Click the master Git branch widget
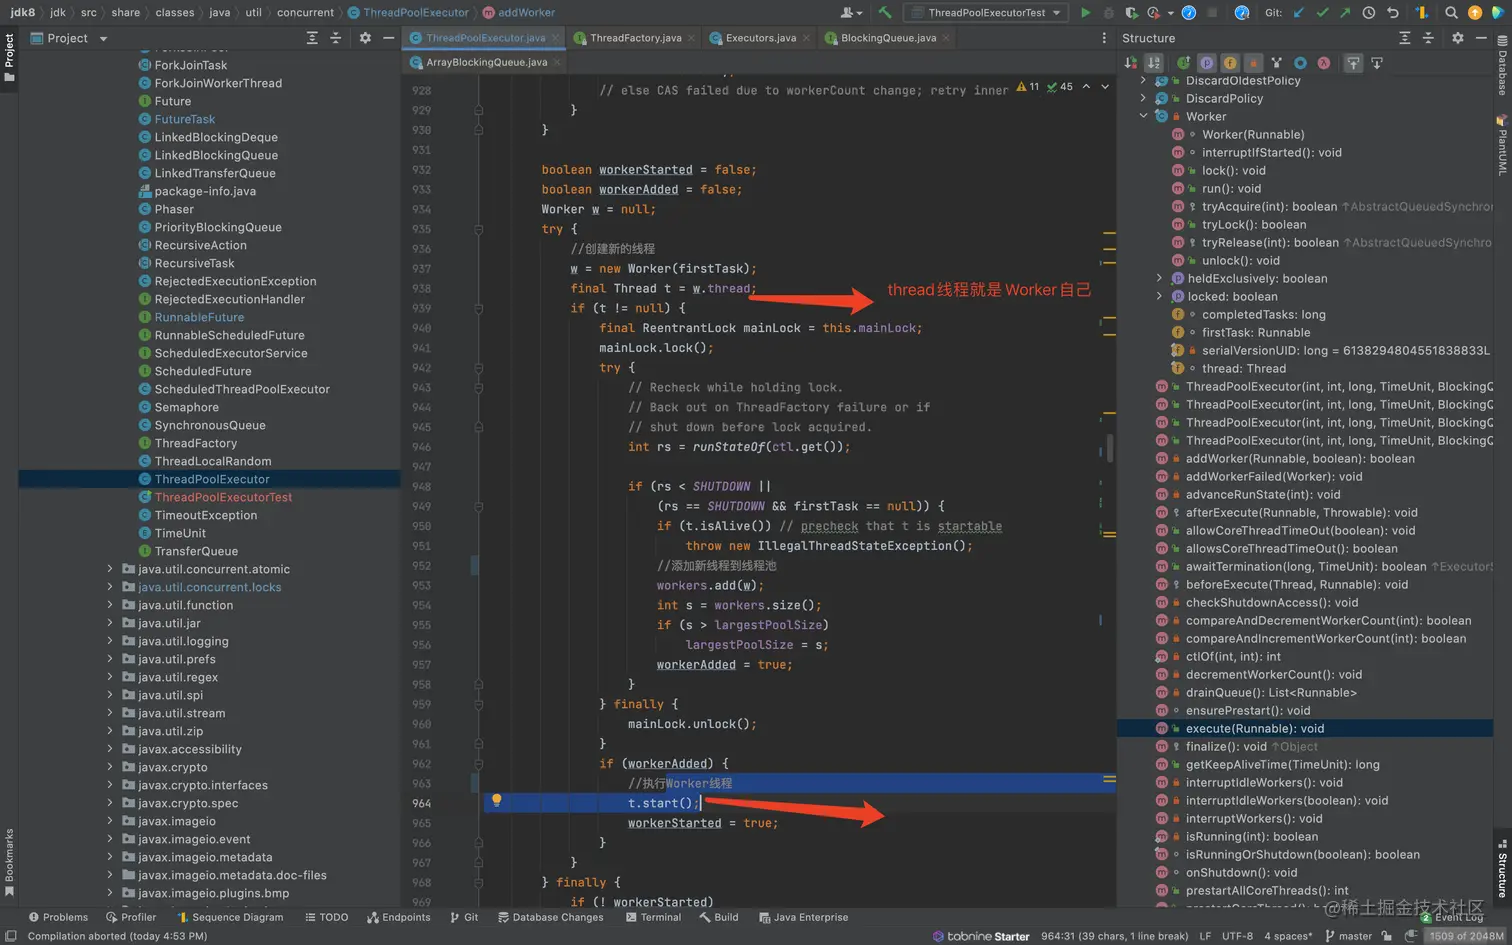Image resolution: width=1512 pixels, height=945 pixels. click(1348, 936)
